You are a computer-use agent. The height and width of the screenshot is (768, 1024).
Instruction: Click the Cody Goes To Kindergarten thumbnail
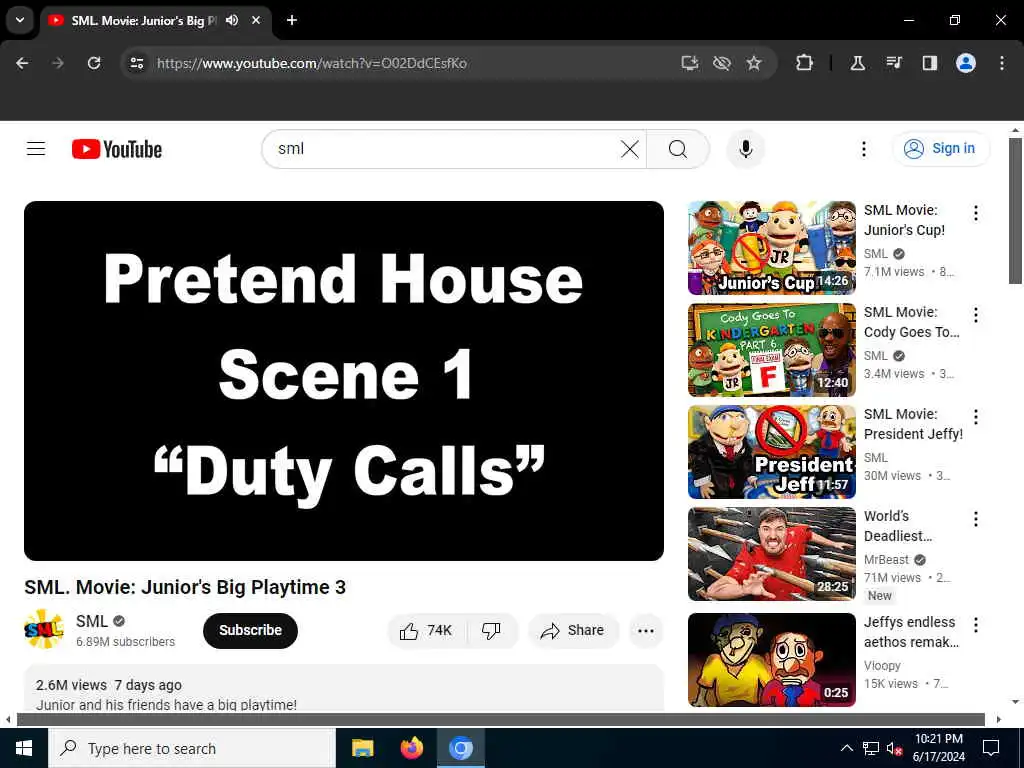[x=771, y=350]
